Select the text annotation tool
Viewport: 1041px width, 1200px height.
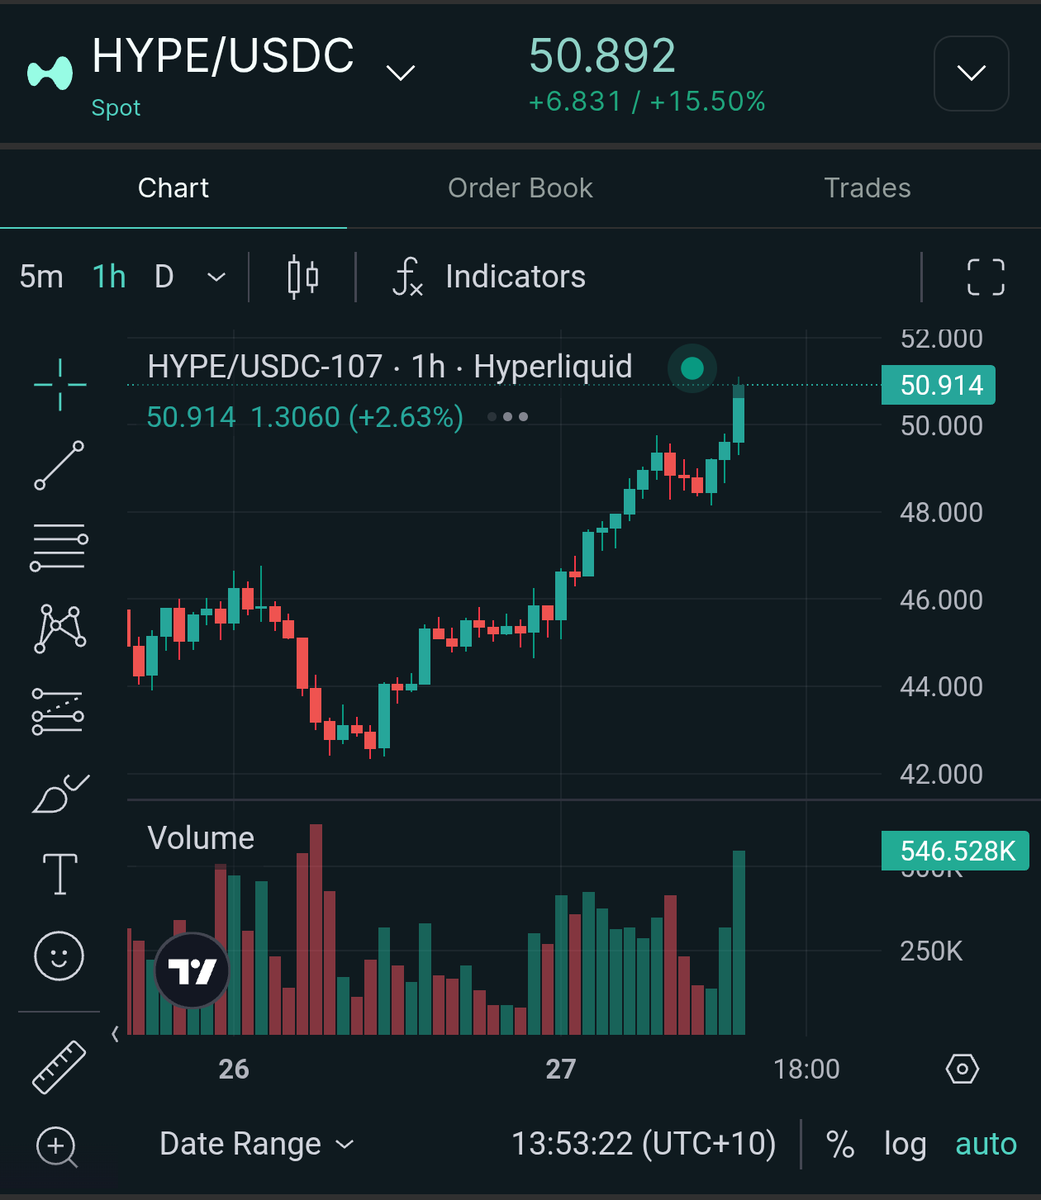click(60, 874)
